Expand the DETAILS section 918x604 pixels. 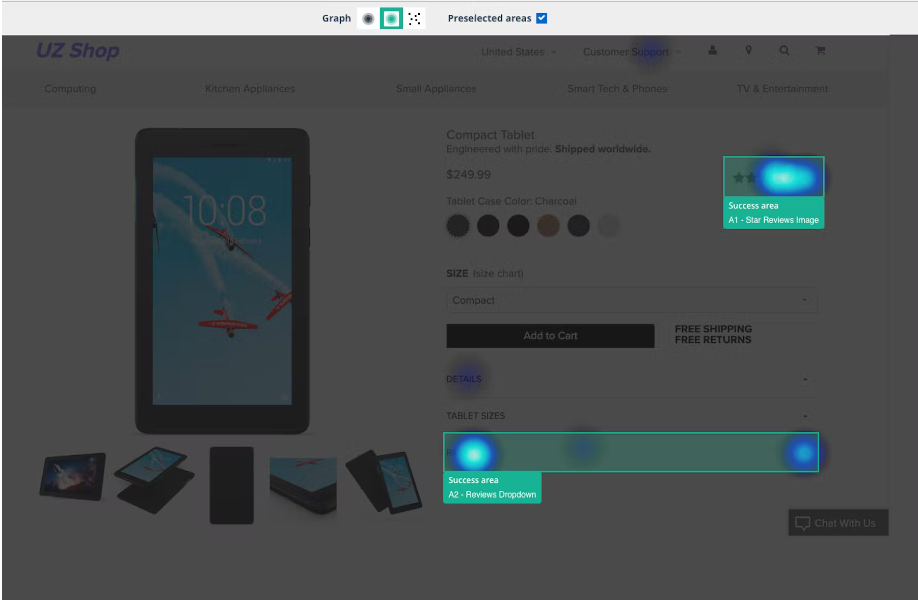pyautogui.click(x=632, y=379)
